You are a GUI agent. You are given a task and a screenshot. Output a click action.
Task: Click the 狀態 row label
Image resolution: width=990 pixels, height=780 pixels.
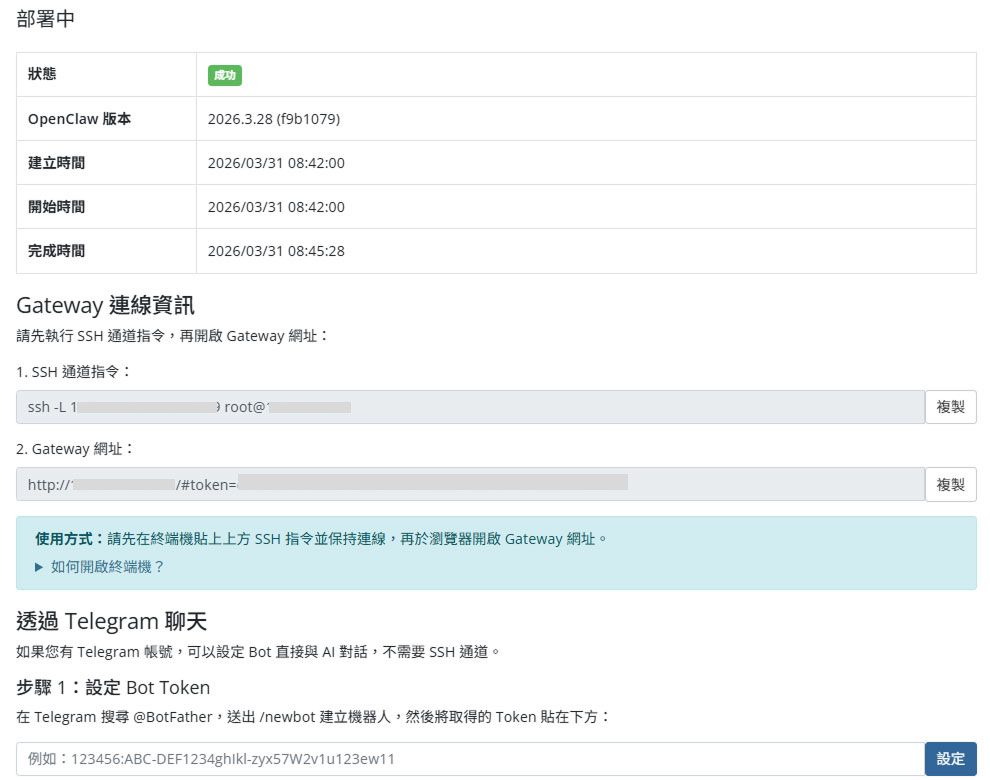[43, 75]
